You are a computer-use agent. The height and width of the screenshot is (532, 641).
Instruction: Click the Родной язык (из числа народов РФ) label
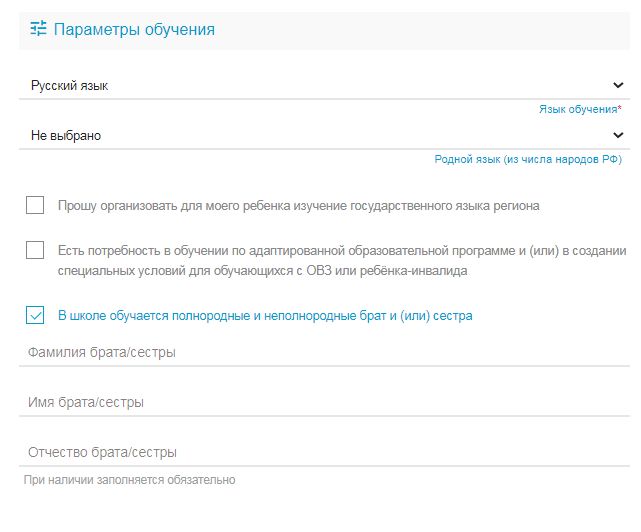point(528,159)
